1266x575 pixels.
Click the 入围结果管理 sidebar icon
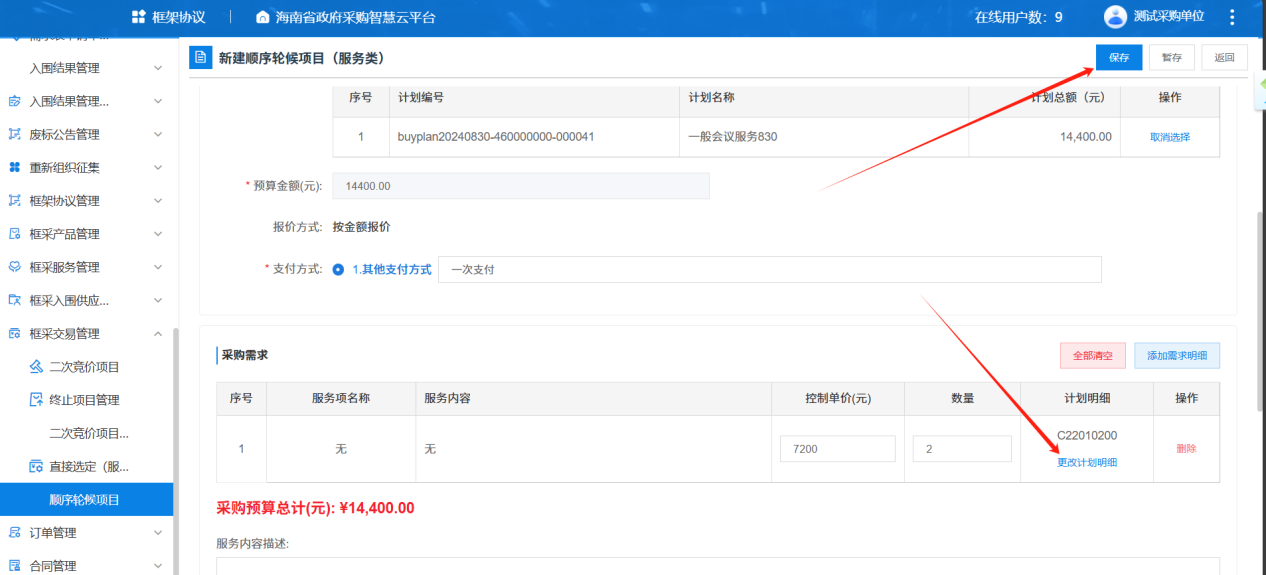15,101
